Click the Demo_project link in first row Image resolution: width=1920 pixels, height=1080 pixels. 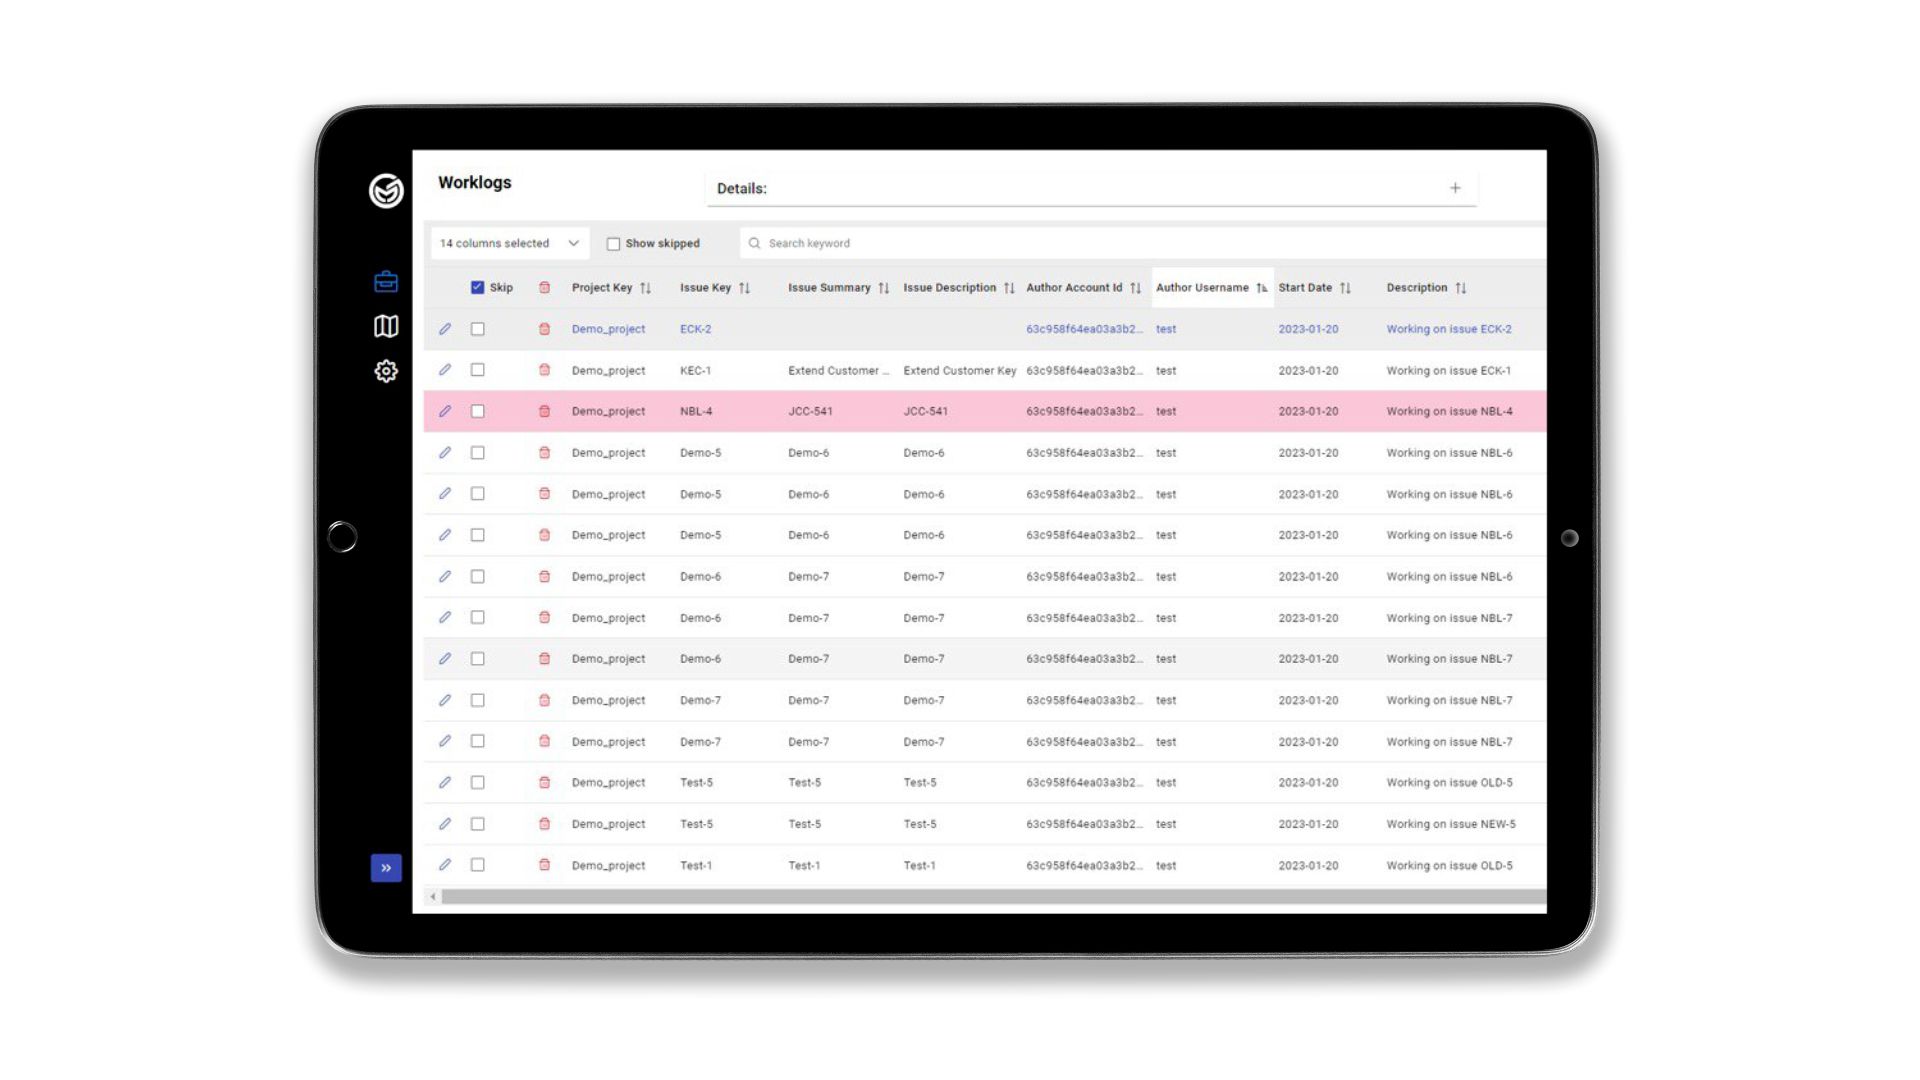[608, 329]
